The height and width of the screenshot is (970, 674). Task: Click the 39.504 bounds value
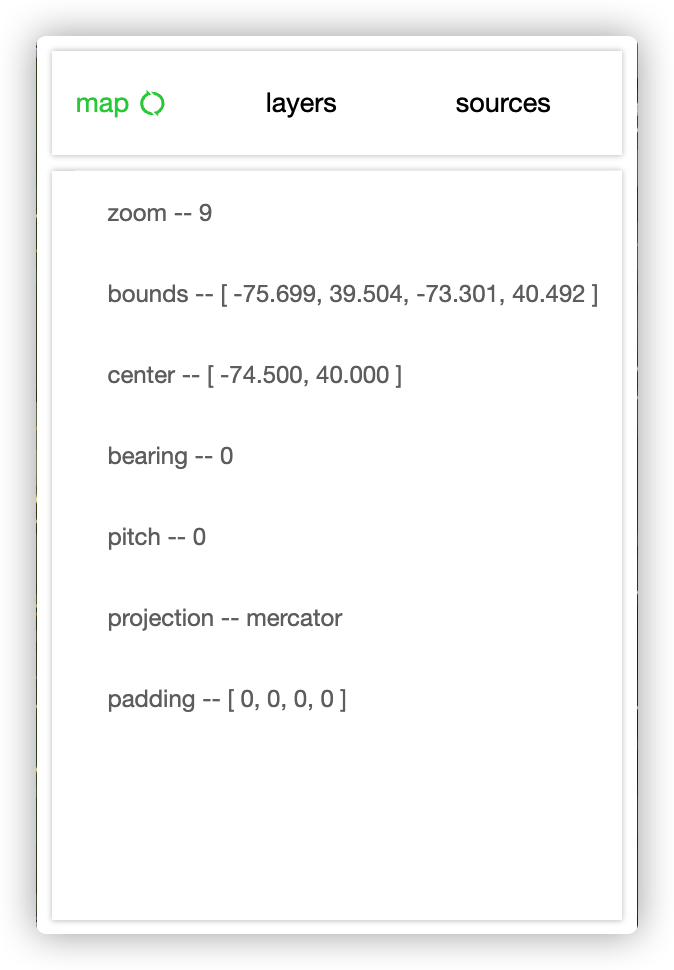pyautogui.click(x=366, y=294)
